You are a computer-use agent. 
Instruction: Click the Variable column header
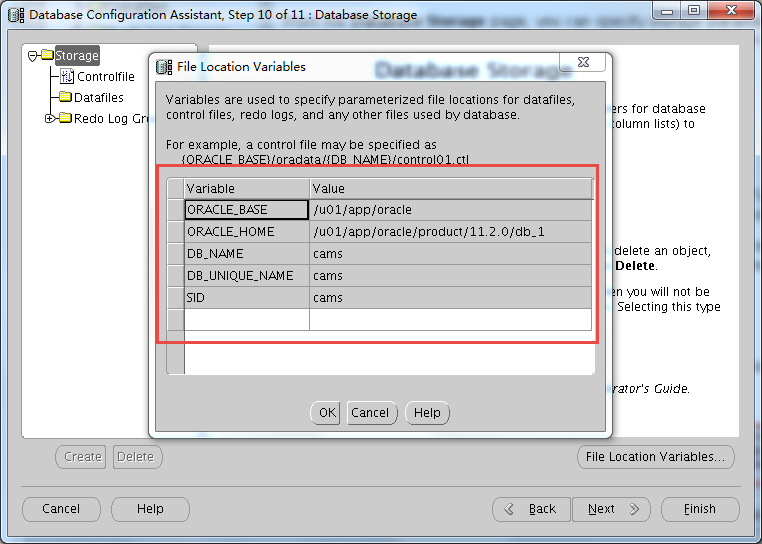[x=247, y=188]
